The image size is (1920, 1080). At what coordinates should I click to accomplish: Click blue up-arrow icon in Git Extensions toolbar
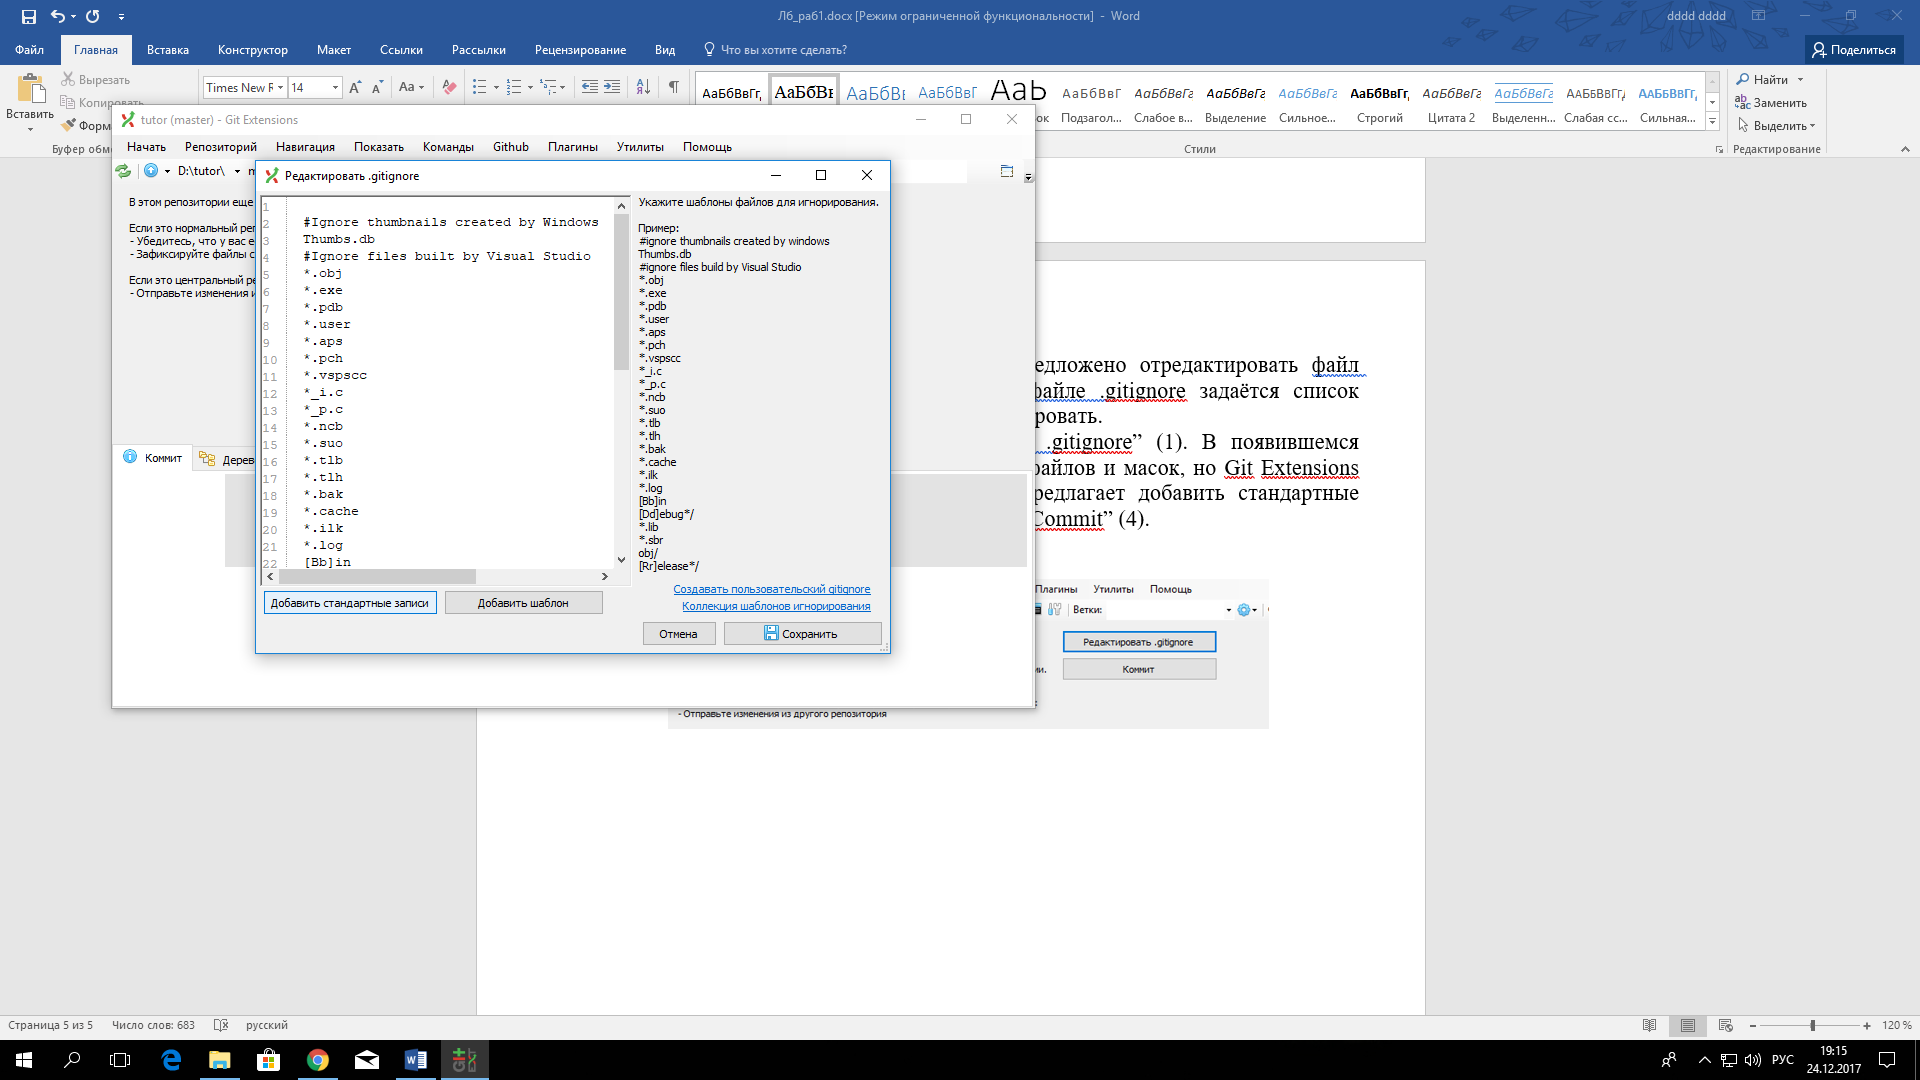pyautogui.click(x=151, y=171)
